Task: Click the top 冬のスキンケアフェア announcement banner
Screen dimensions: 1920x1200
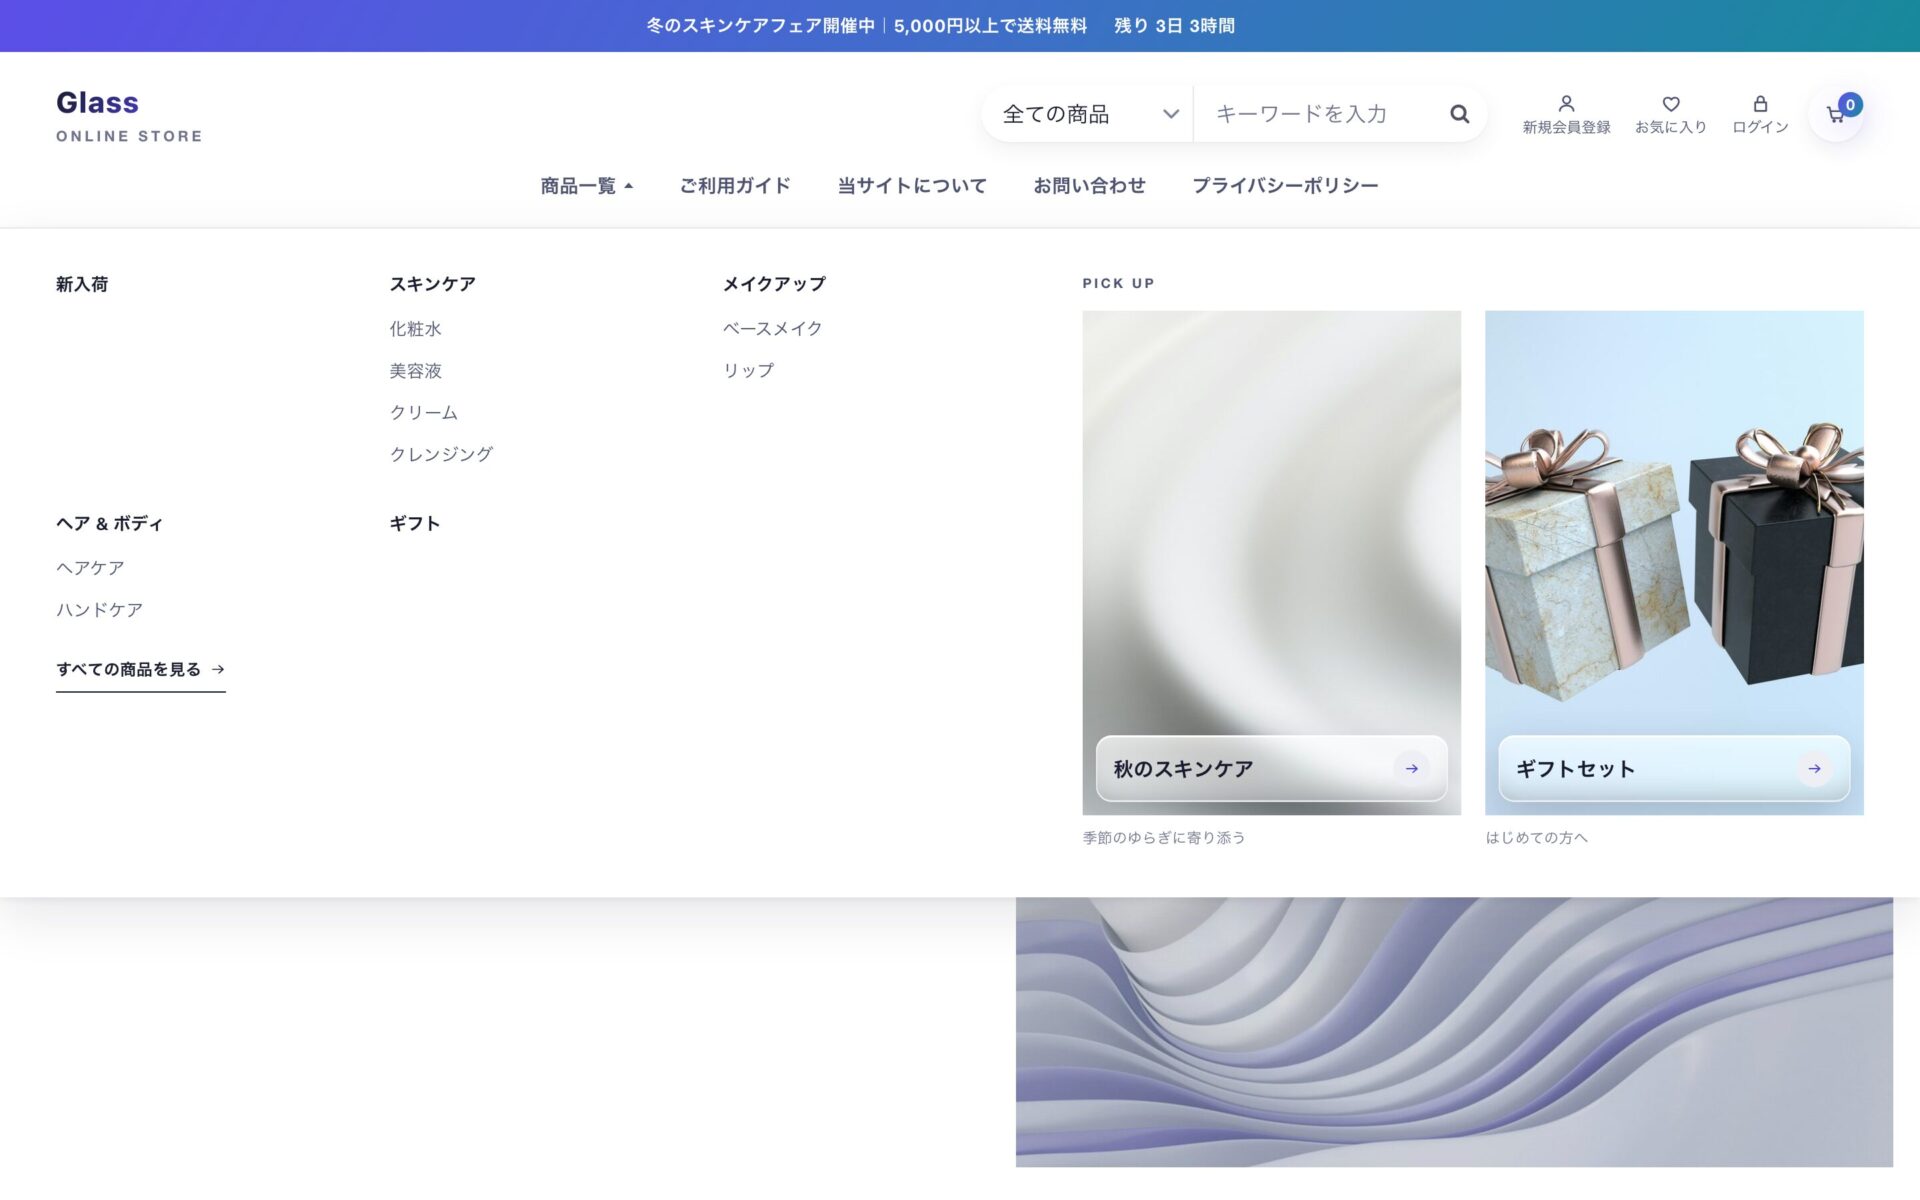Action: pyautogui.click(x=960, y=26)
